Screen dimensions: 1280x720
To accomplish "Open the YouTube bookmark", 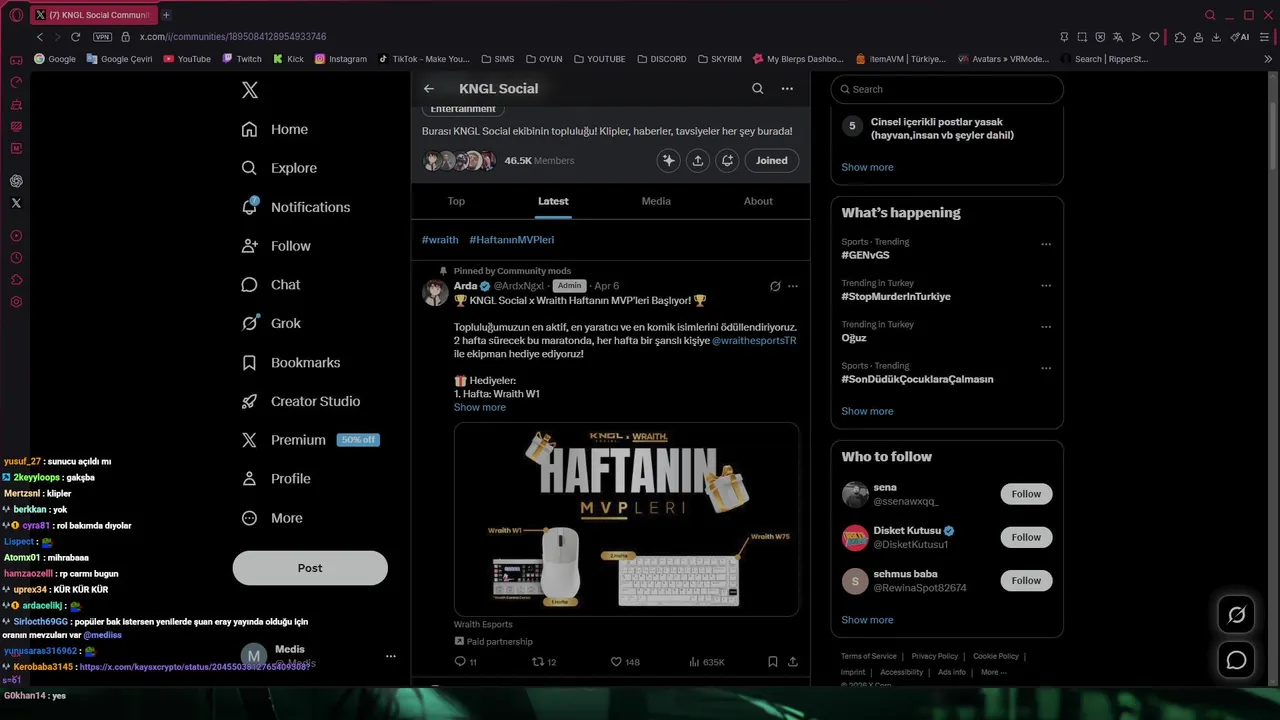I will [x=186, y=59].
